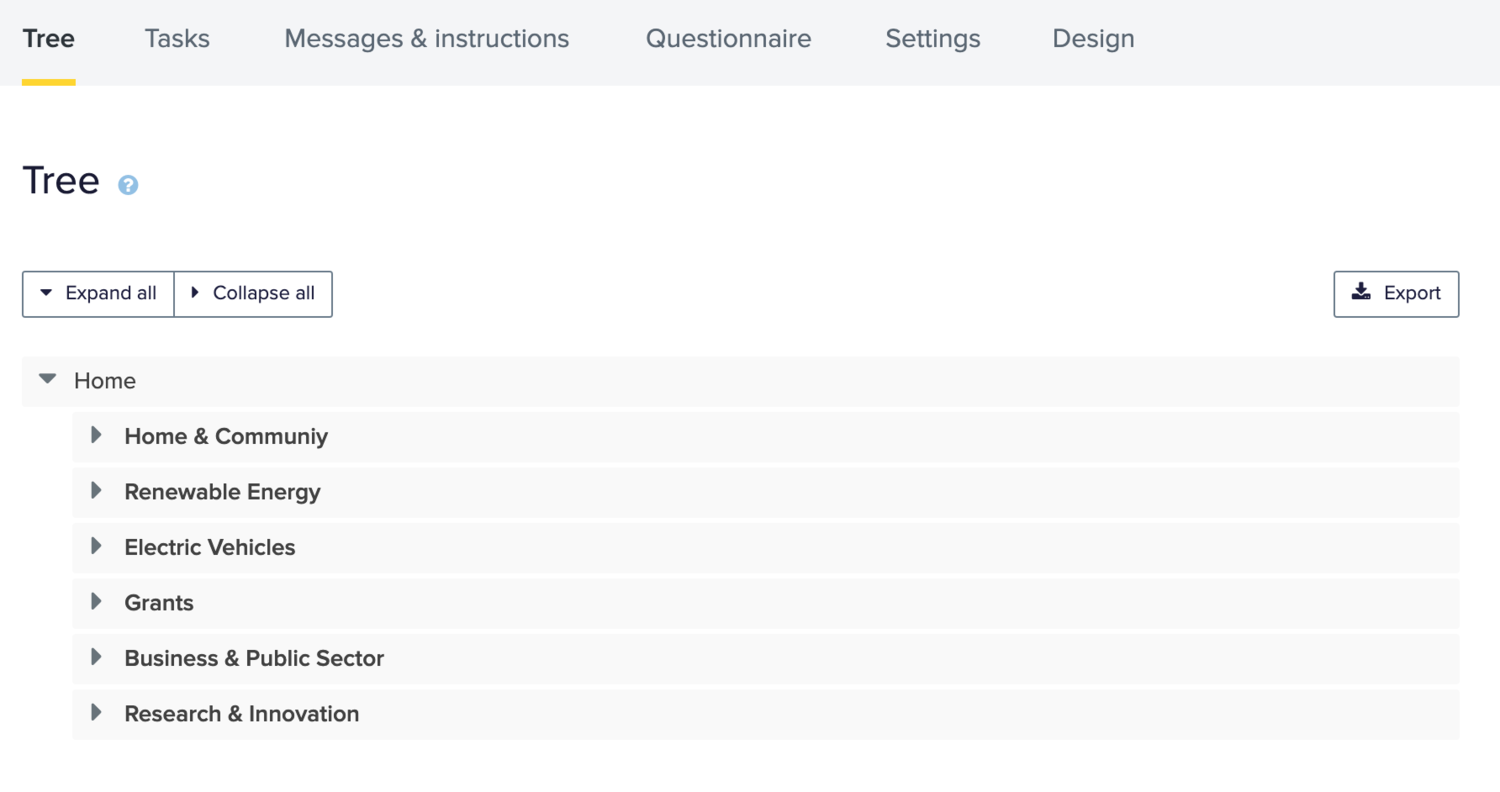Expand Research & Innovation arrow
This screenshot has width=1500, height=792.
click(97, 712)
